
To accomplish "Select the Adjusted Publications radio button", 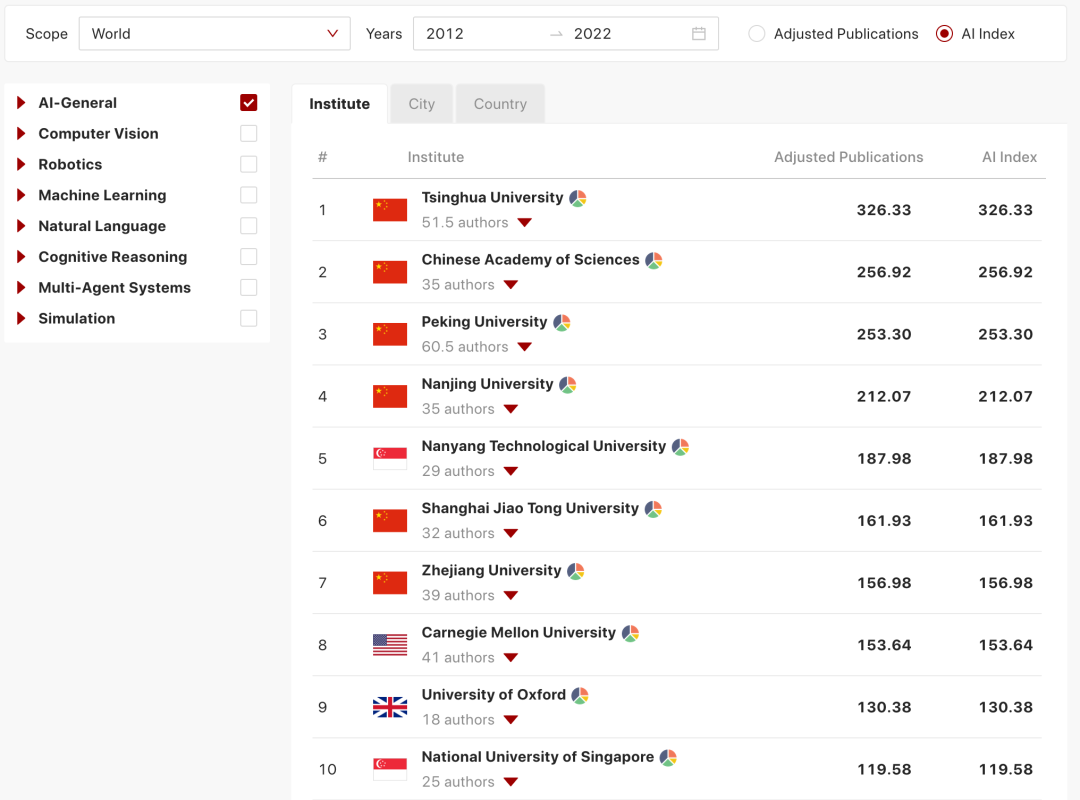I will click(756, 34).
